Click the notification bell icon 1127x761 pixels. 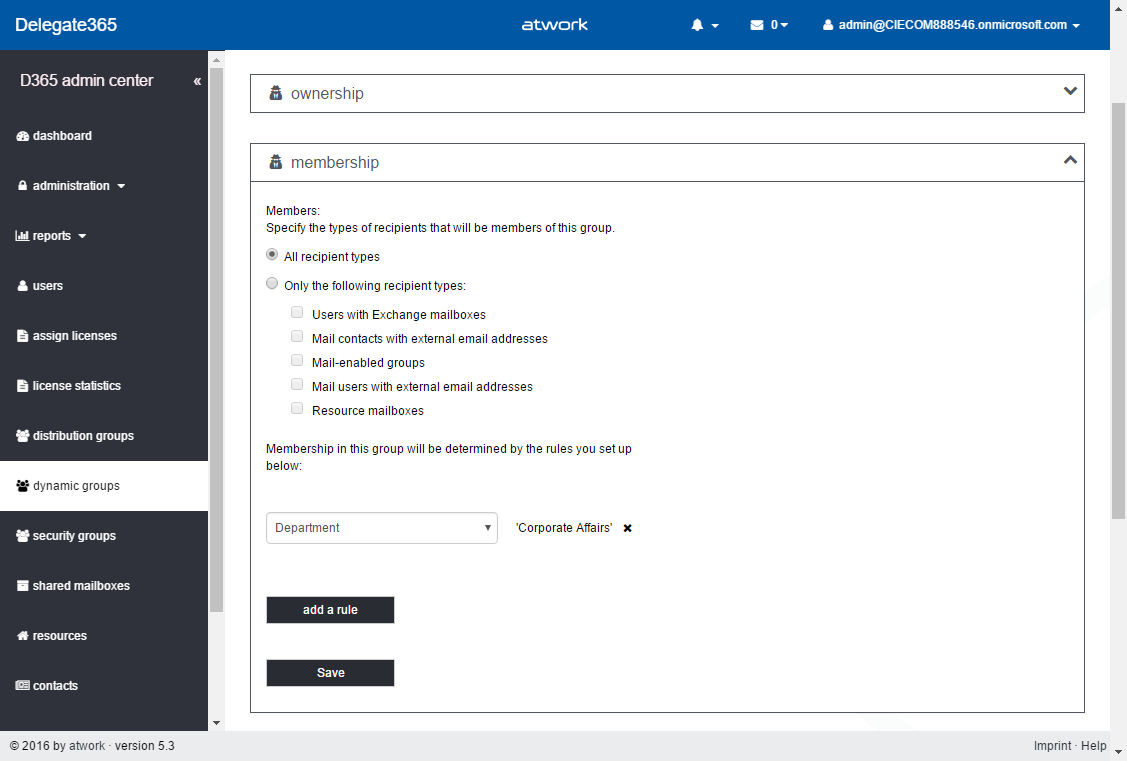pos(697,25)
